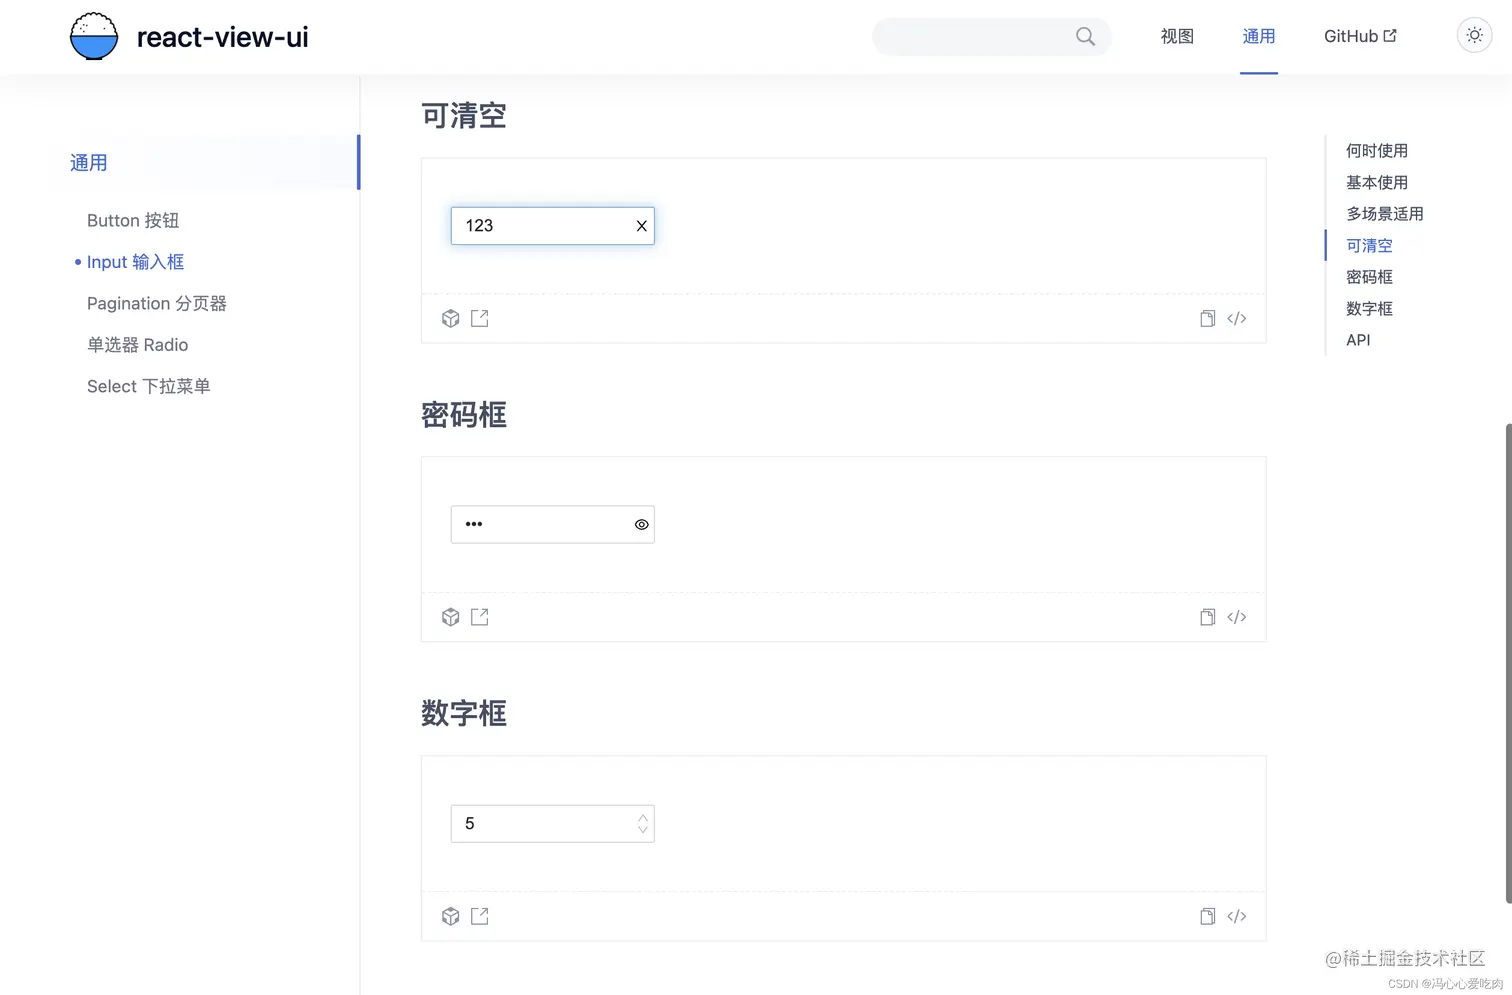Screen dimensions: 1512x995
Task: Copy the code of 数字框 example
Action: point(1206,916)
